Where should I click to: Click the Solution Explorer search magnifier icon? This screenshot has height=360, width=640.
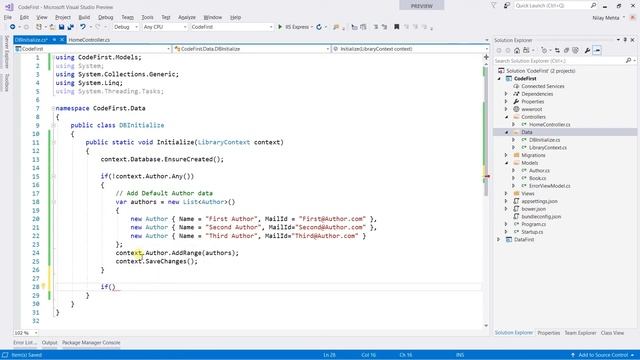click(x=629, y=60)
